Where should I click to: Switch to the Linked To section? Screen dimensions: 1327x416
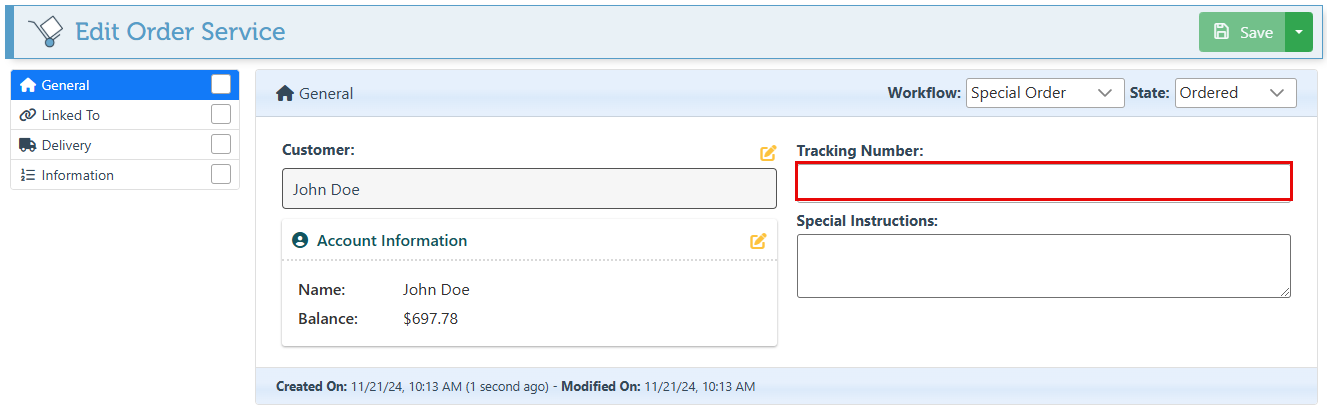(x=71, y=115)
